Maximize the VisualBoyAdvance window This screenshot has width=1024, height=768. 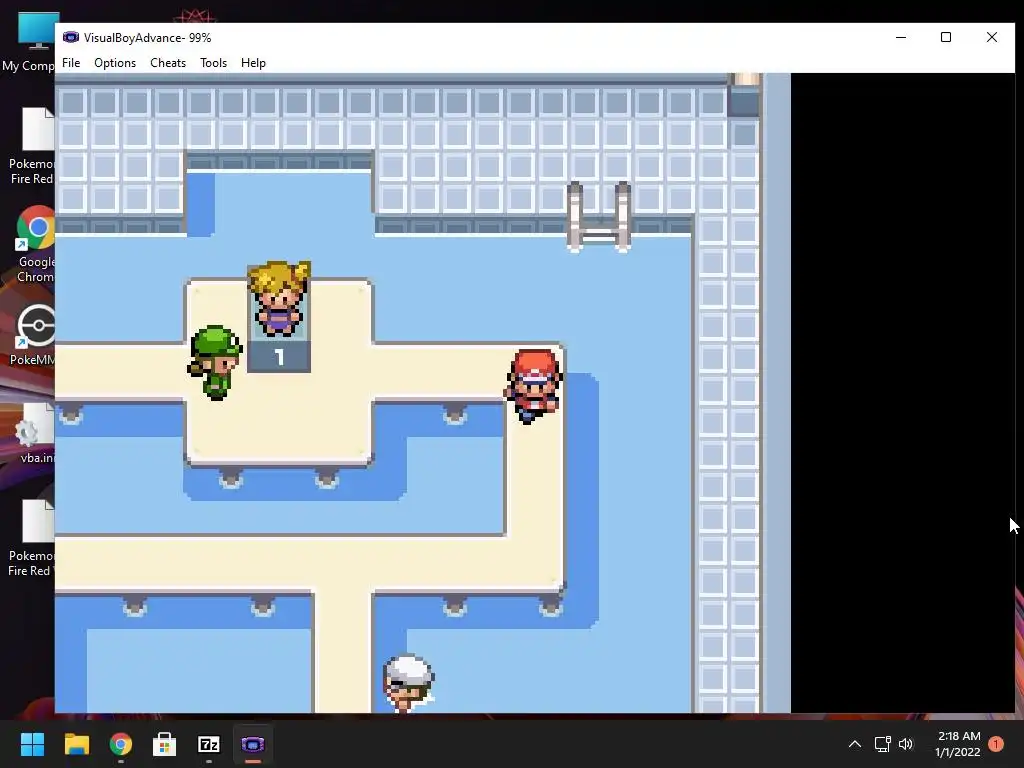coord(946,37)
